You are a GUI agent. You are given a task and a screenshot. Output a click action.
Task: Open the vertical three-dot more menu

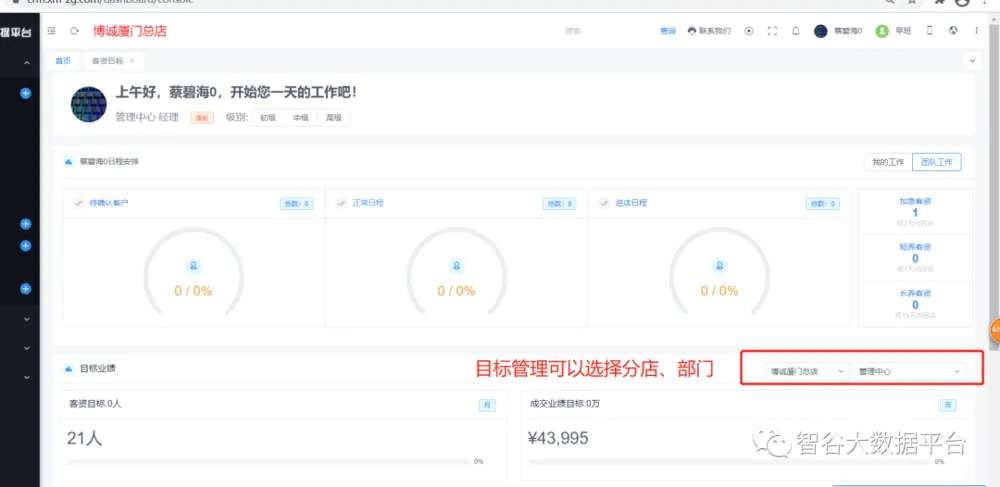(x=975, y=31)
